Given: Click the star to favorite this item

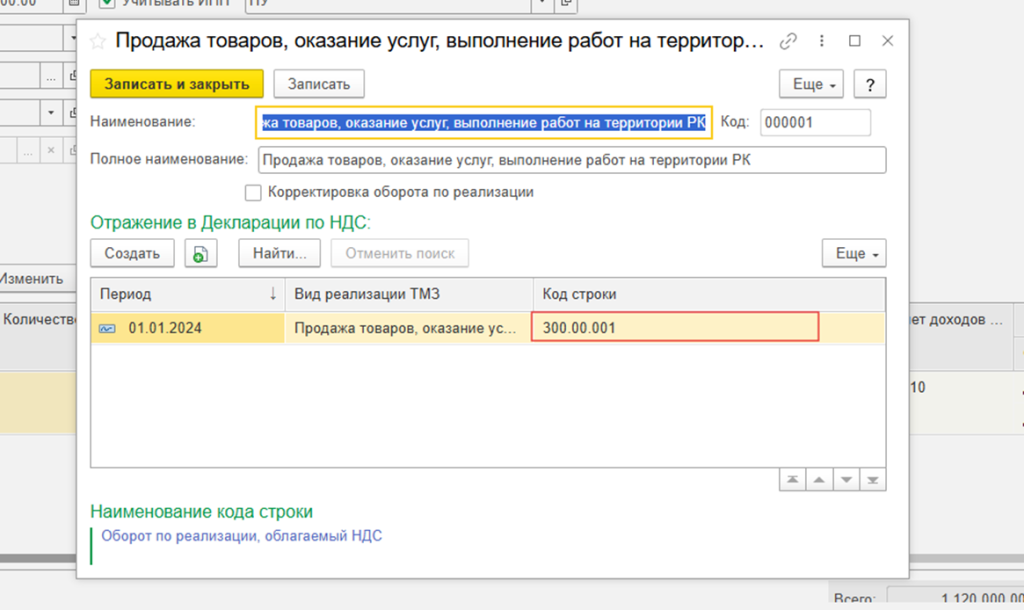Looking at the screenshot, I should (97, 41).
